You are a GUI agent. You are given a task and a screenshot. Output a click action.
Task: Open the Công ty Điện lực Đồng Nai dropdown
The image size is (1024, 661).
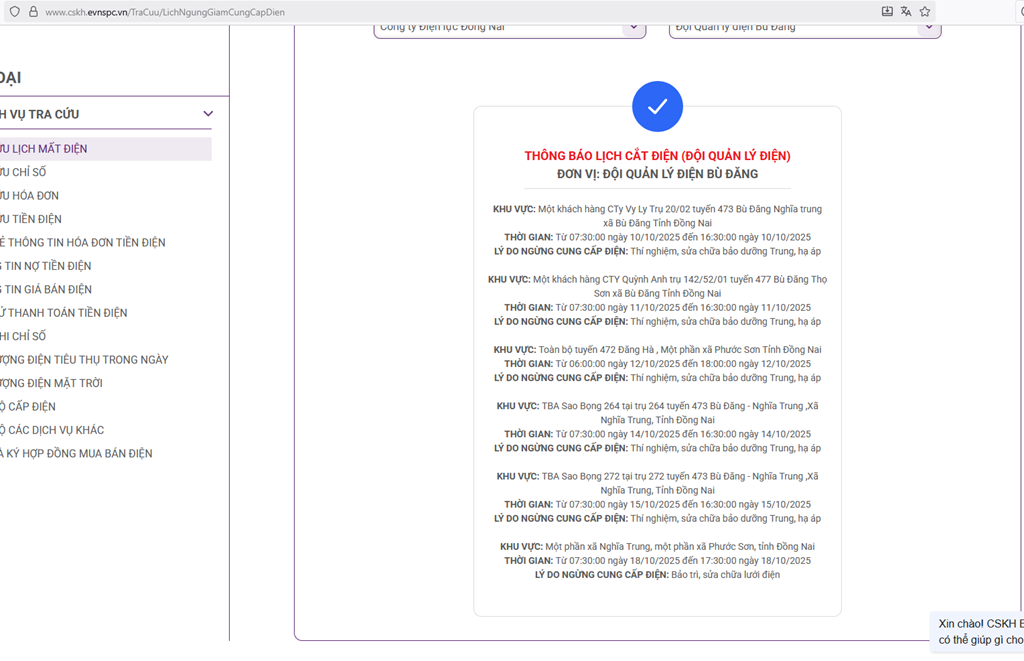510,27
